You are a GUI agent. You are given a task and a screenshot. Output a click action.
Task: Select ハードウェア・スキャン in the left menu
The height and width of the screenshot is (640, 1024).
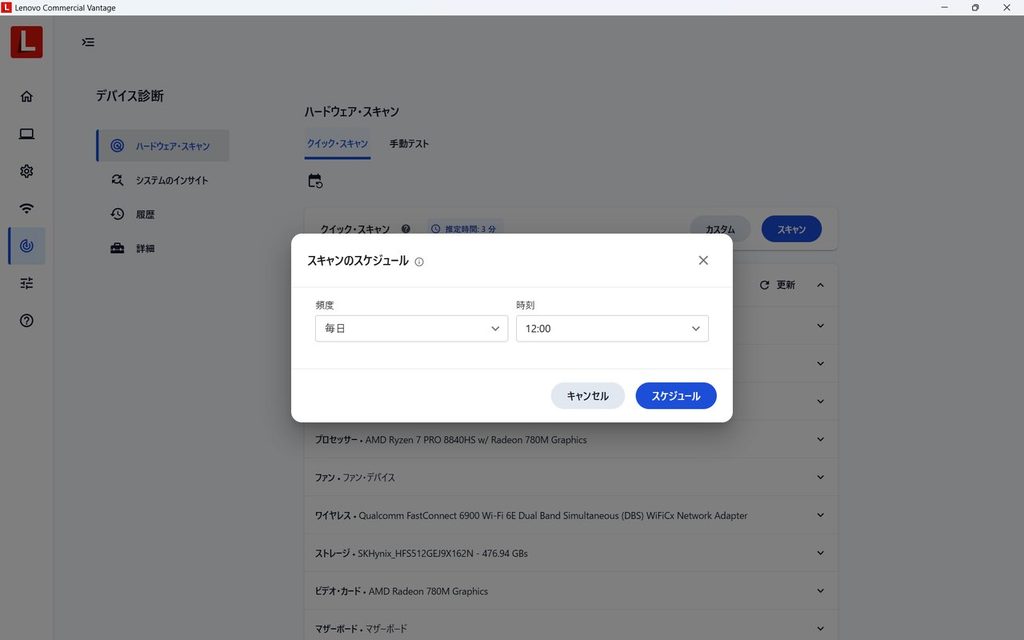point(163,146)
